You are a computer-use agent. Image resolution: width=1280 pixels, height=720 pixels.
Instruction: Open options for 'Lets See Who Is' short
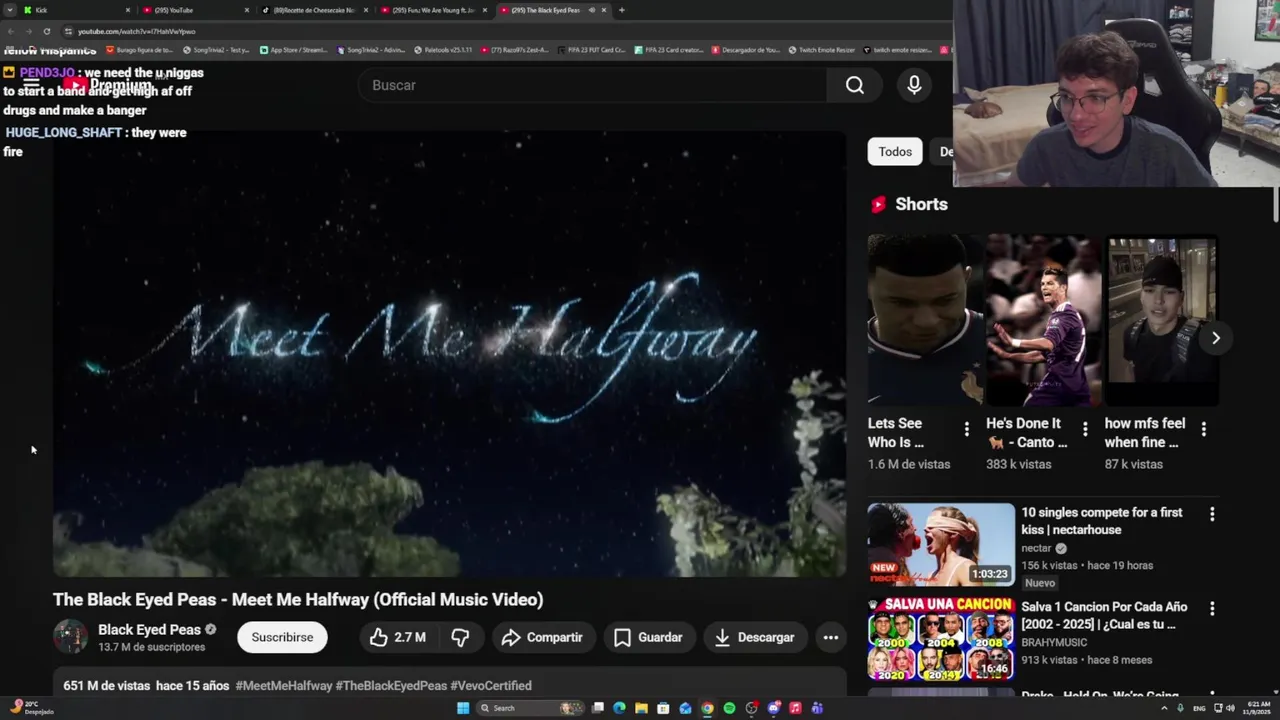coord(966,429)
